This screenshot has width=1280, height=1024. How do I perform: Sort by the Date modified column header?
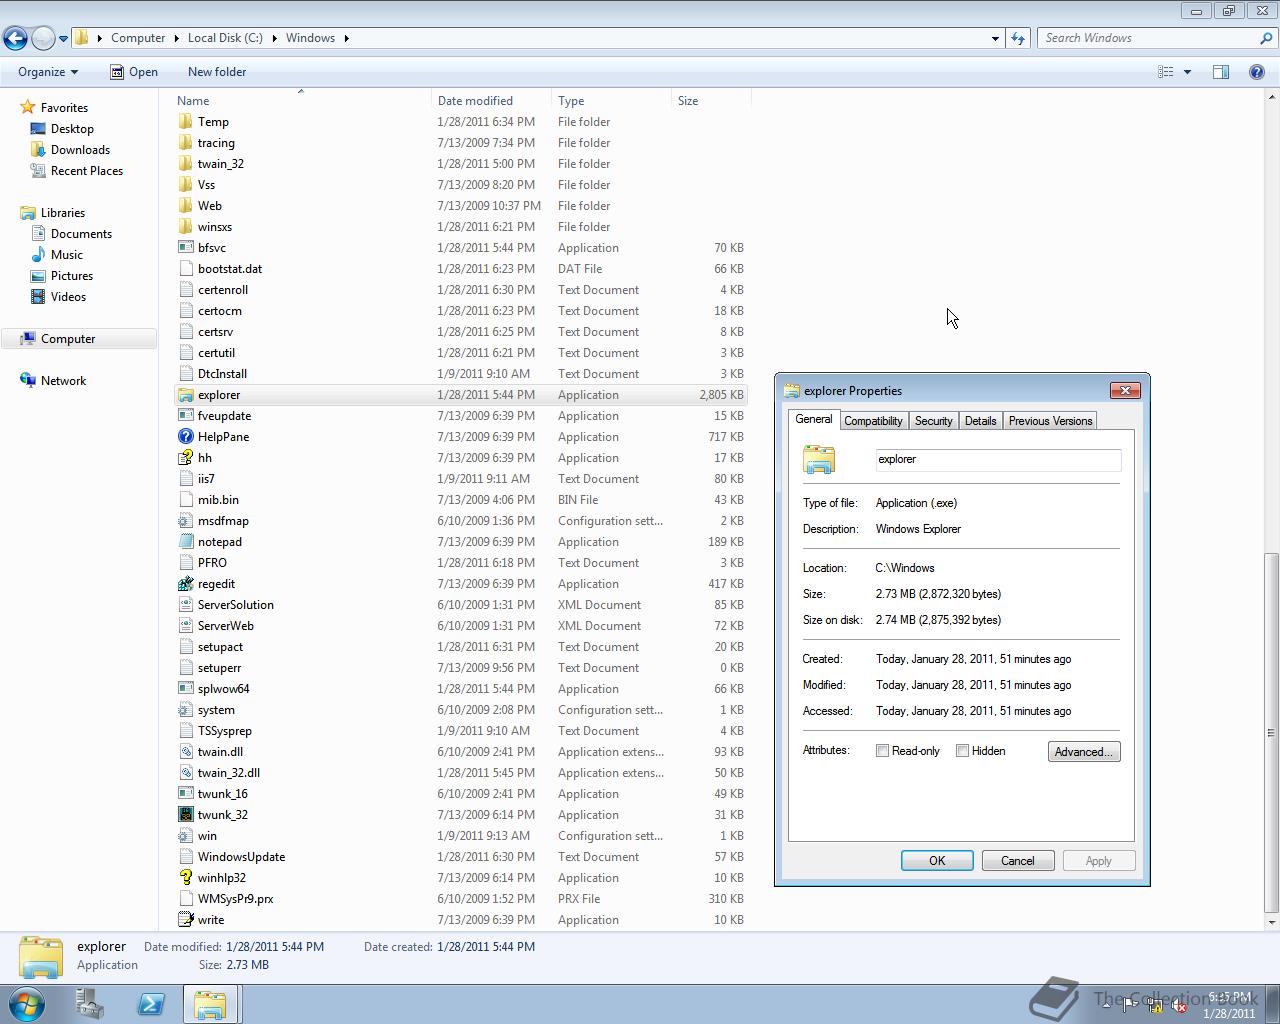coord(491,101)
